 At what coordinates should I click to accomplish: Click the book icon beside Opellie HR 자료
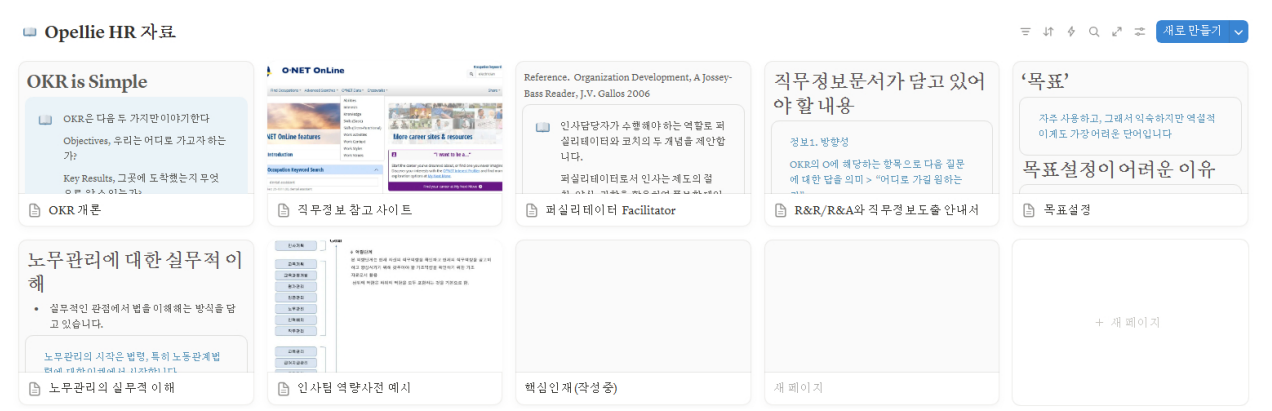[x=29, y=32]
